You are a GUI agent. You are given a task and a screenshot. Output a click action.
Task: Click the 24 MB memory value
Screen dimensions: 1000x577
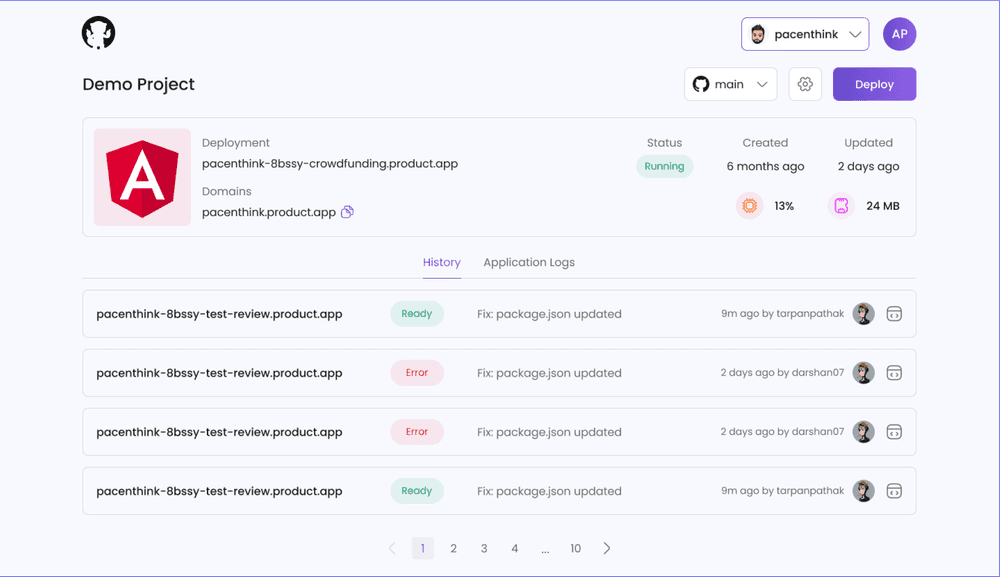pos(883,206)
